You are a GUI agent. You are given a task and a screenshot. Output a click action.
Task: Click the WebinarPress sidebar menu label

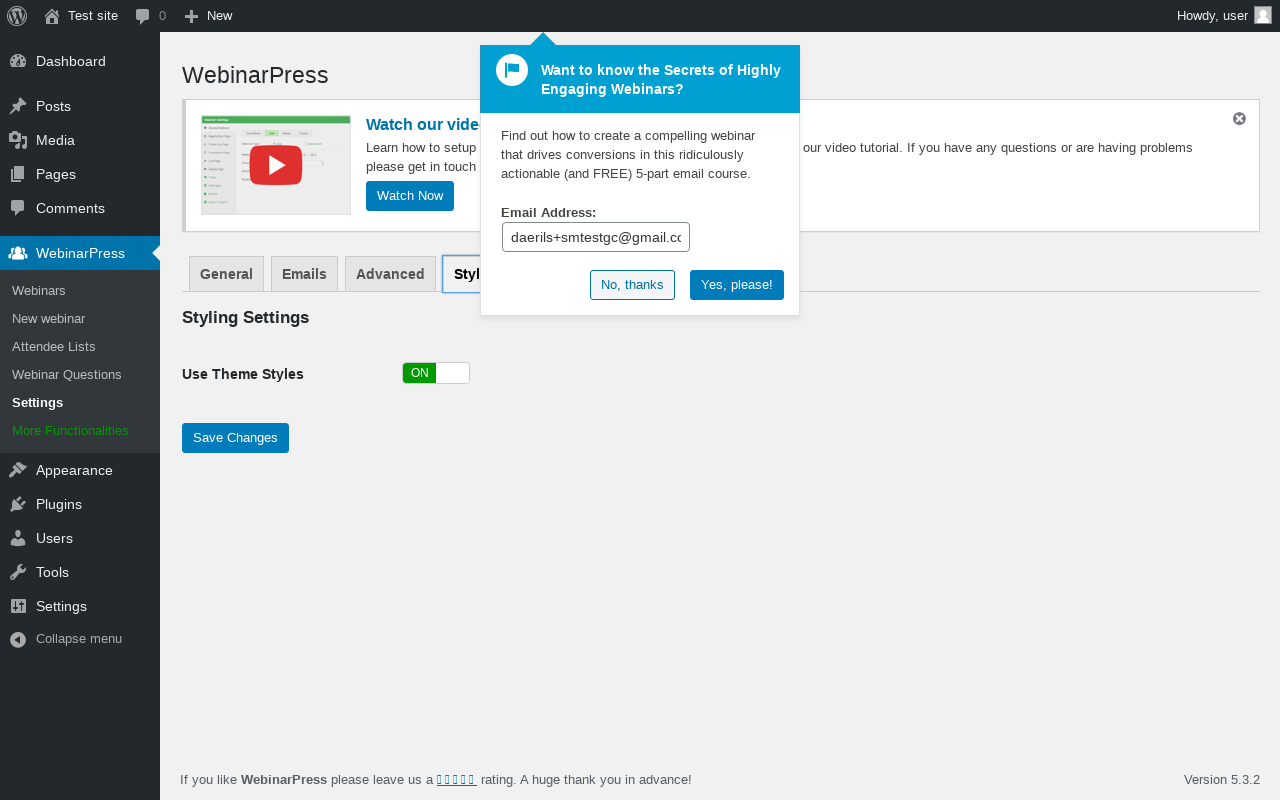(80, 253)
